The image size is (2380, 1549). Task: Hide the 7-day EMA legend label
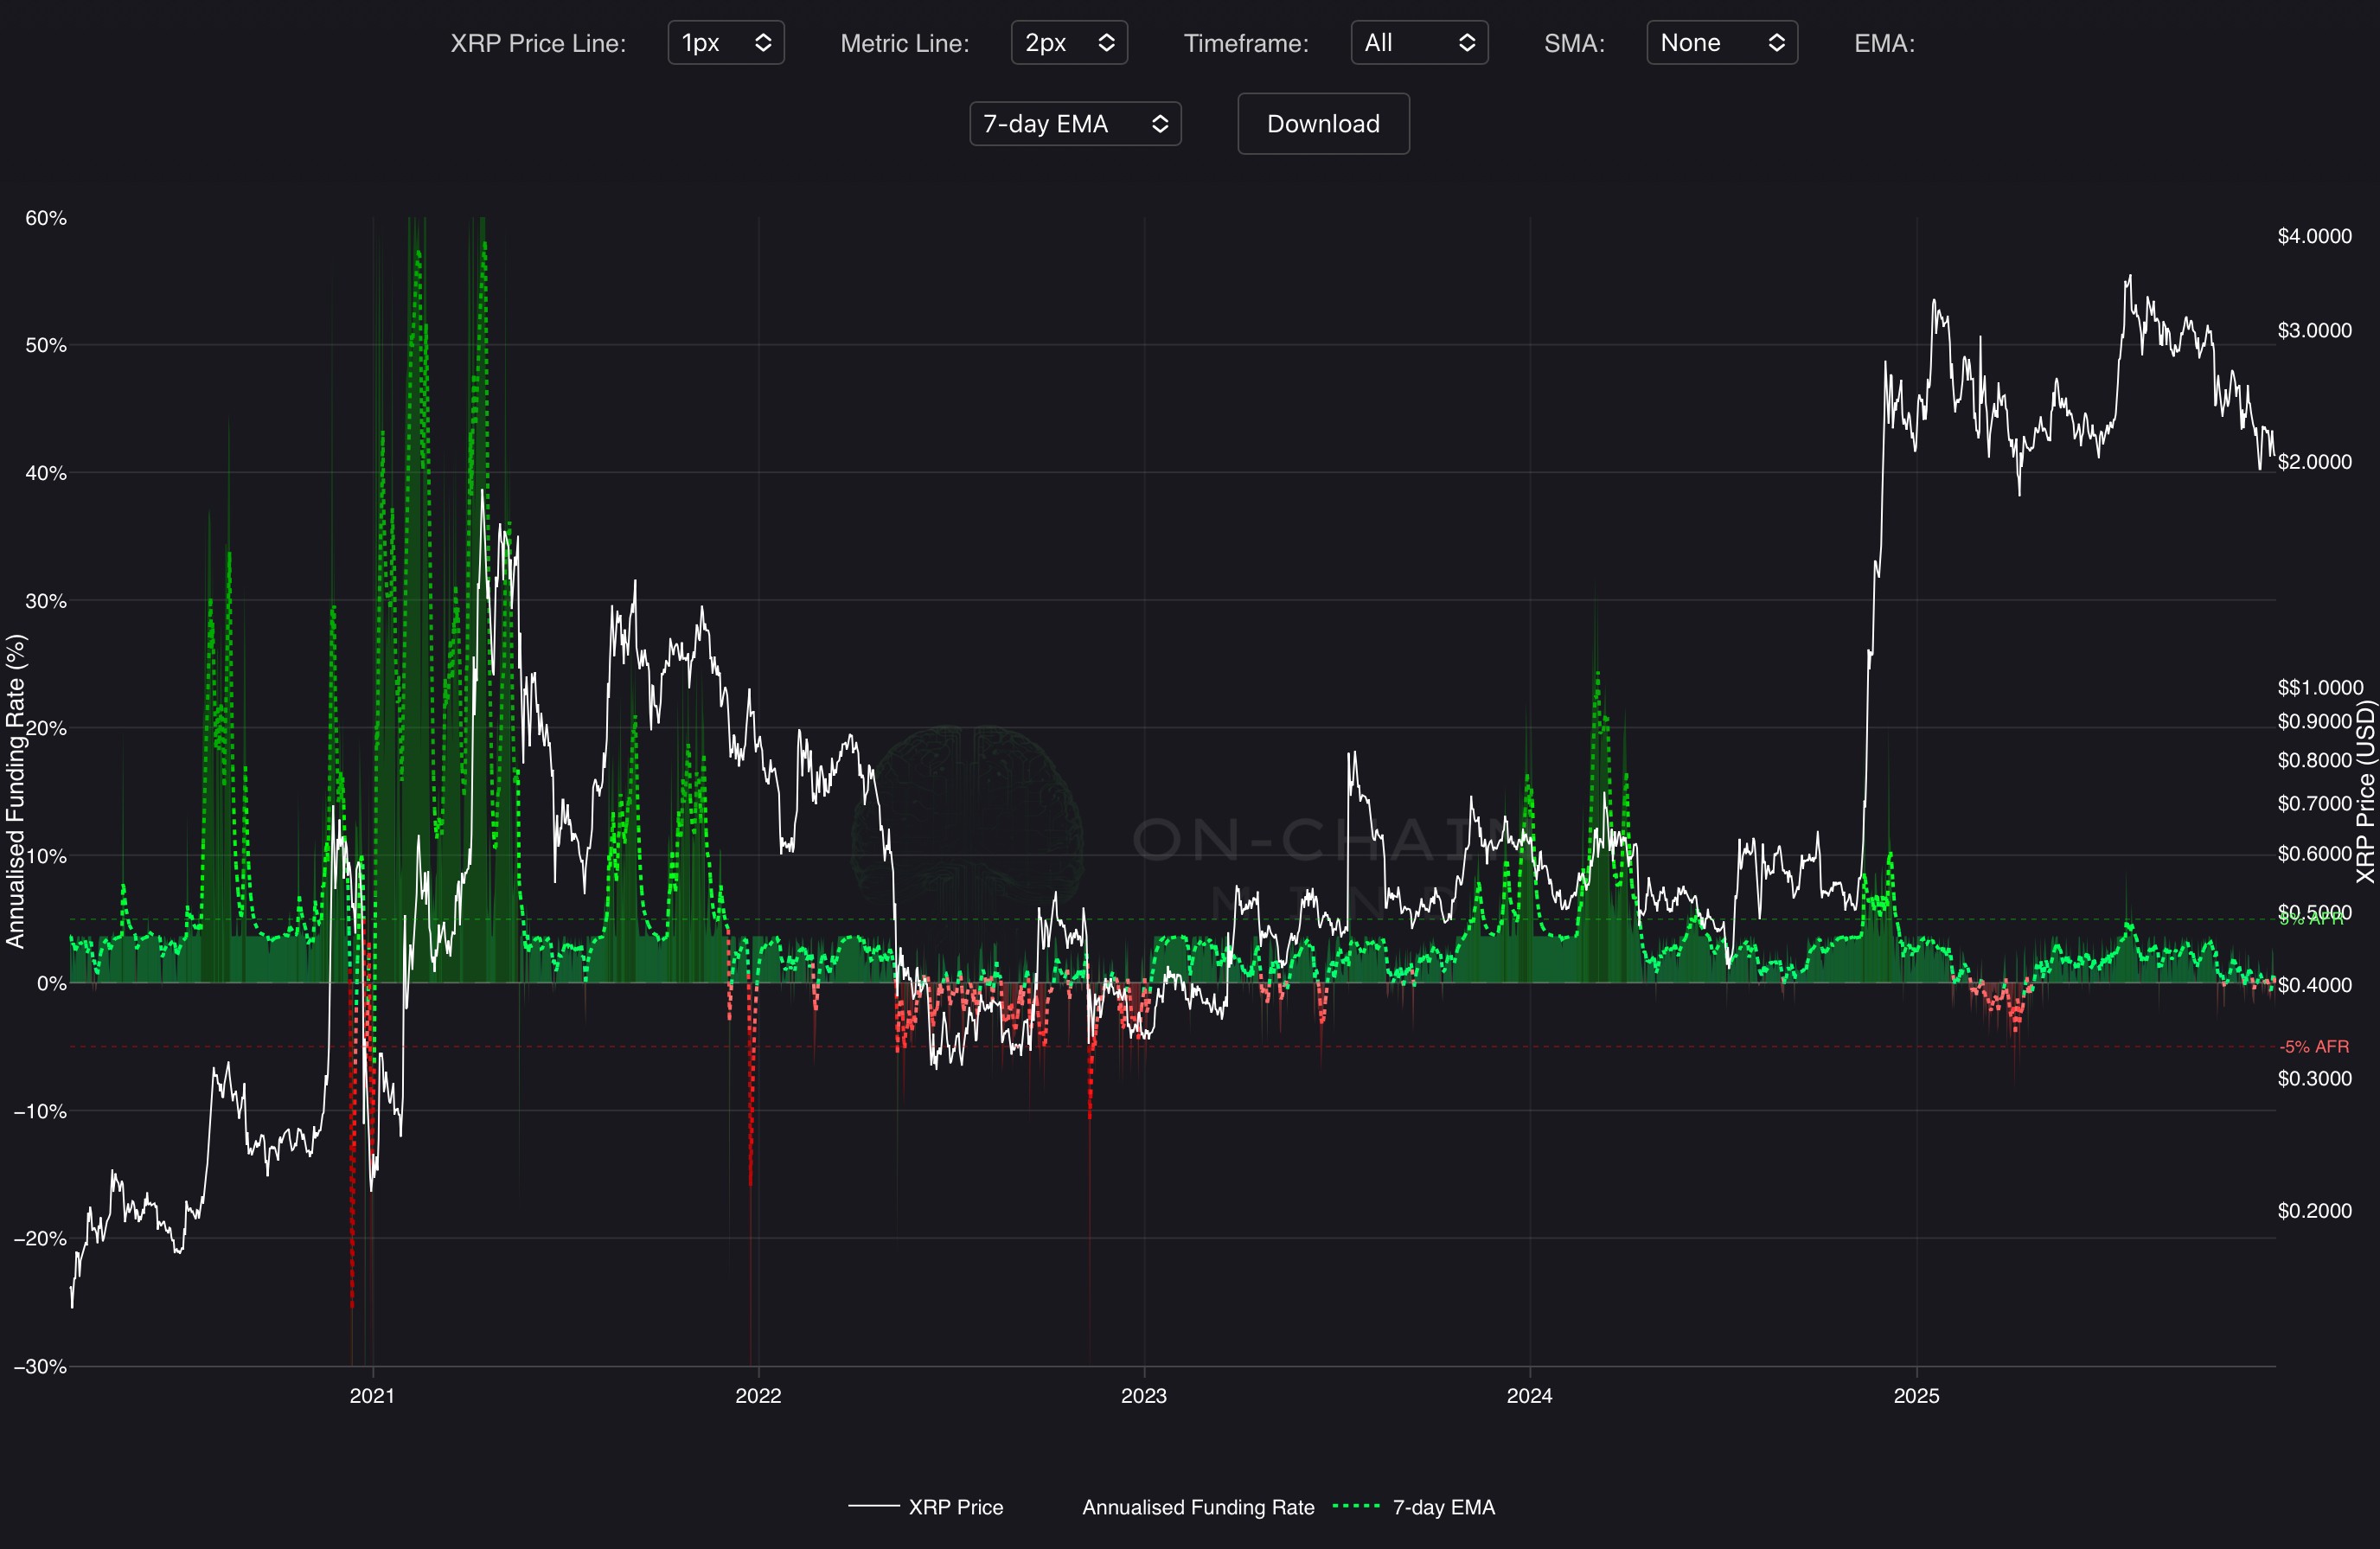[x=1443, y=1507]
